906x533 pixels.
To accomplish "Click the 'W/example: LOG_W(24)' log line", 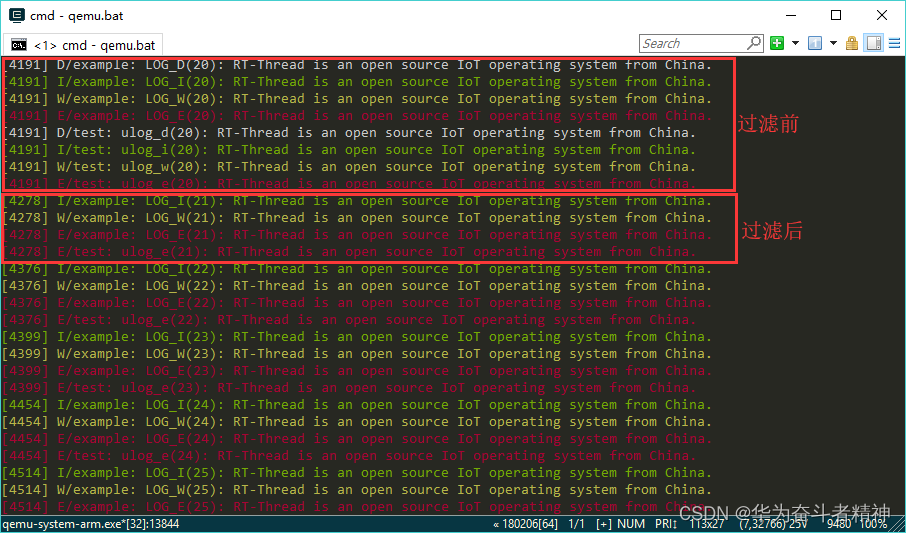I will pos(357,421).
